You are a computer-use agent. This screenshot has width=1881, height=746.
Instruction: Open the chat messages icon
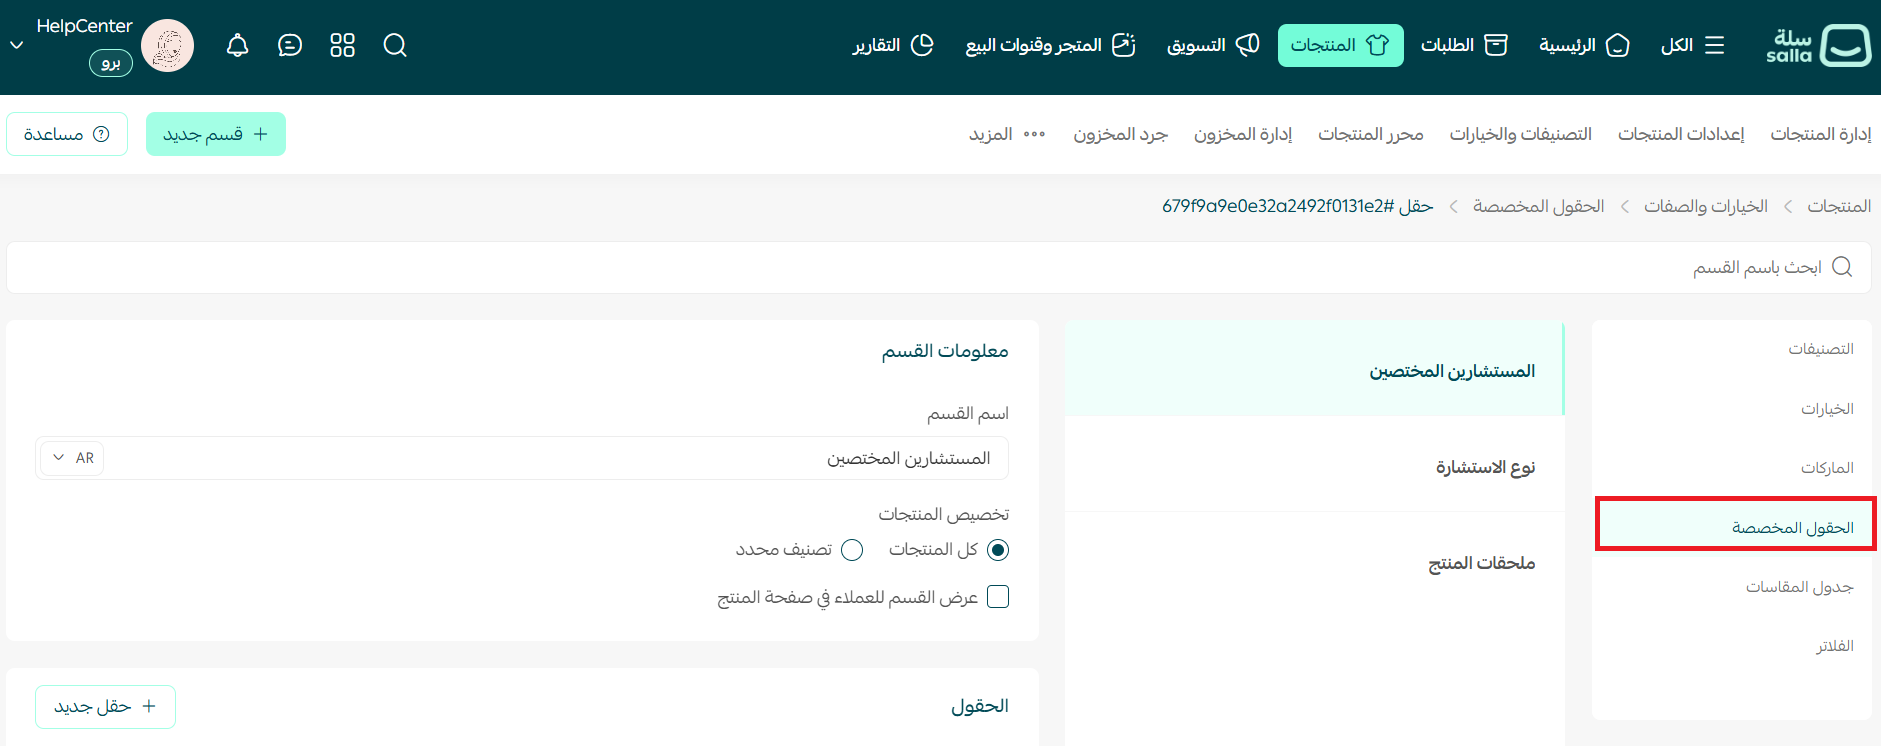coord(290,45)
